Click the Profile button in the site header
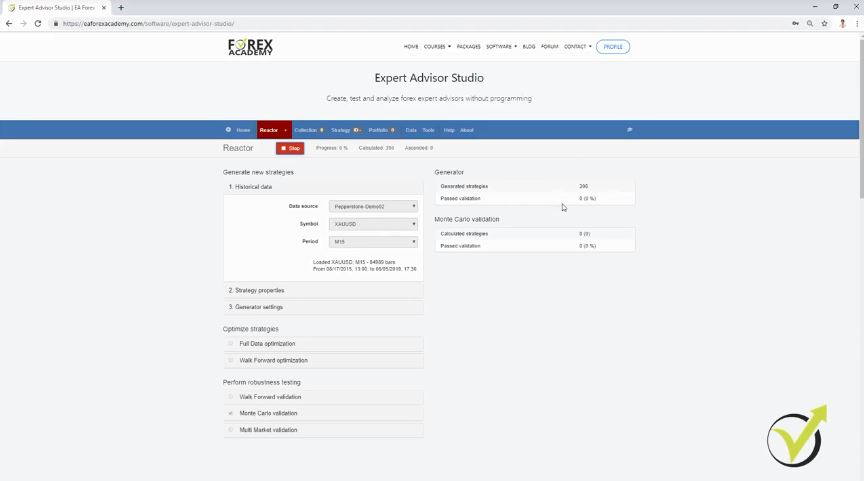This screenshot has width=864, height=481. tap(613, 47)
